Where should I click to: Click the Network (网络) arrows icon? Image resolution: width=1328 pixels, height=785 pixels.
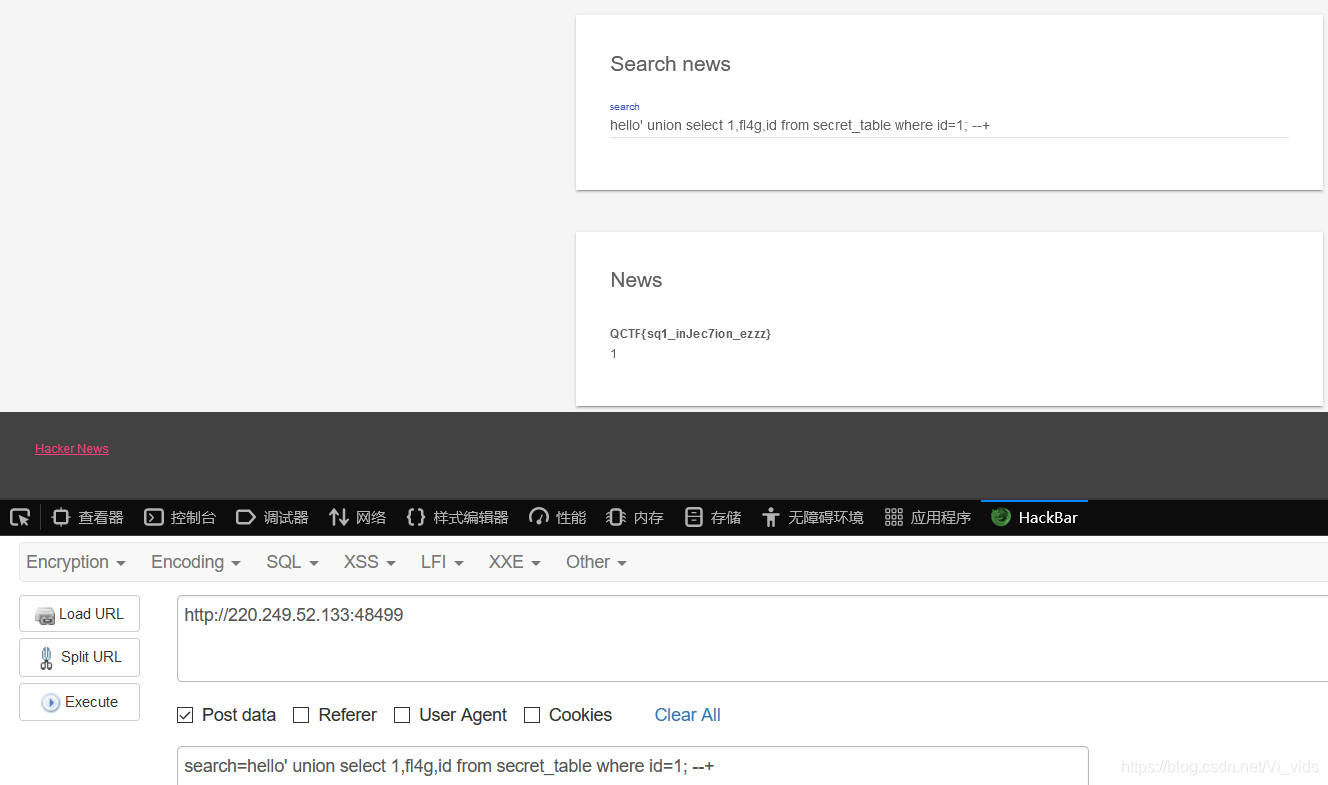(x=339, y=517)
